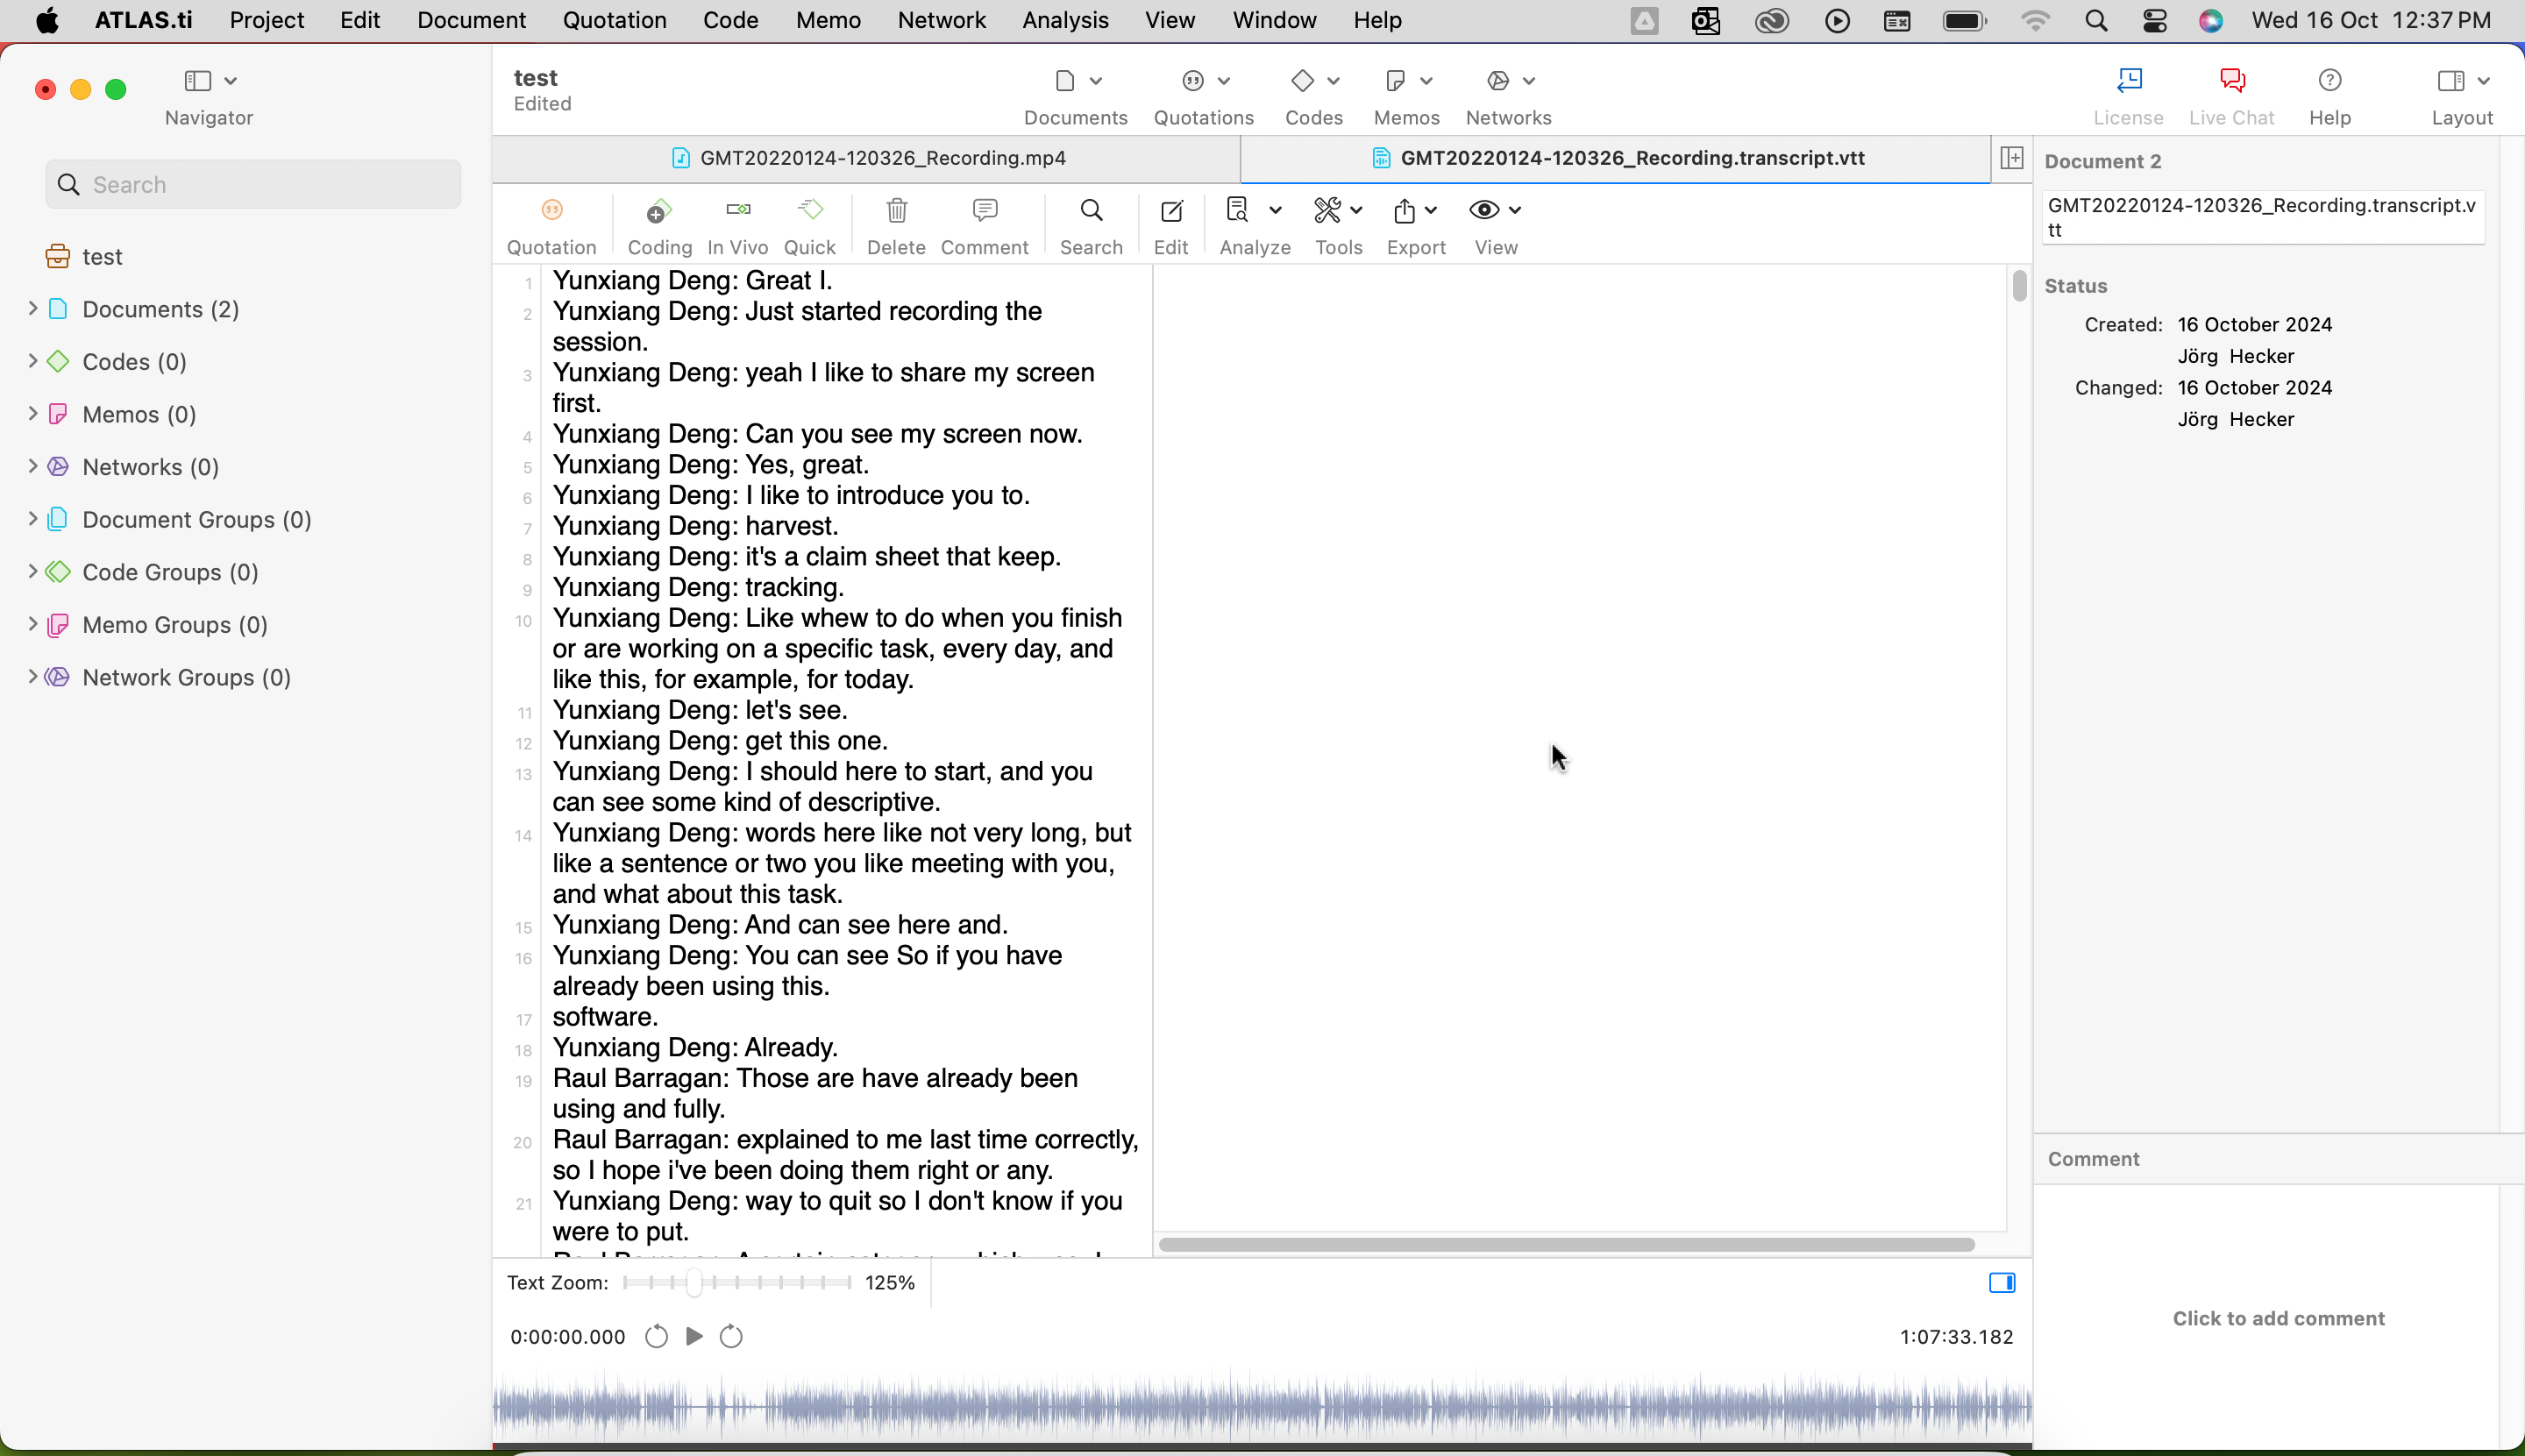
Task: Toggle the inspector panel button near Text Zoom
Action: coord(2002,1283)
